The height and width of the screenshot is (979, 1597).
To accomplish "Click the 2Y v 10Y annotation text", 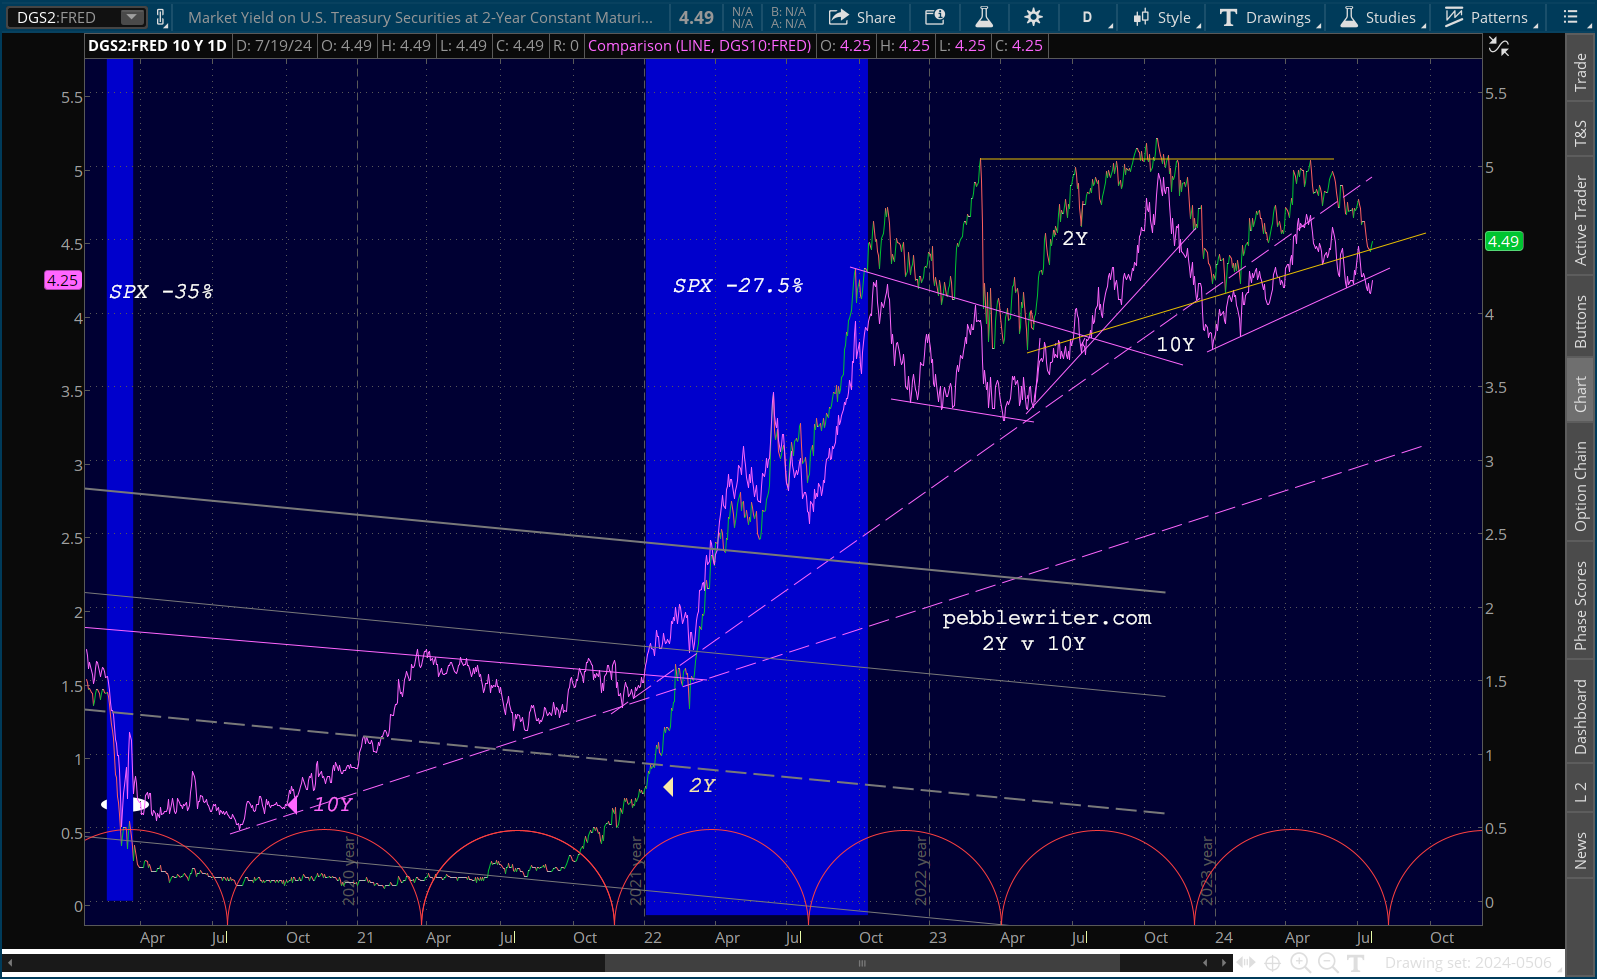I will (x=1034, y=644).
